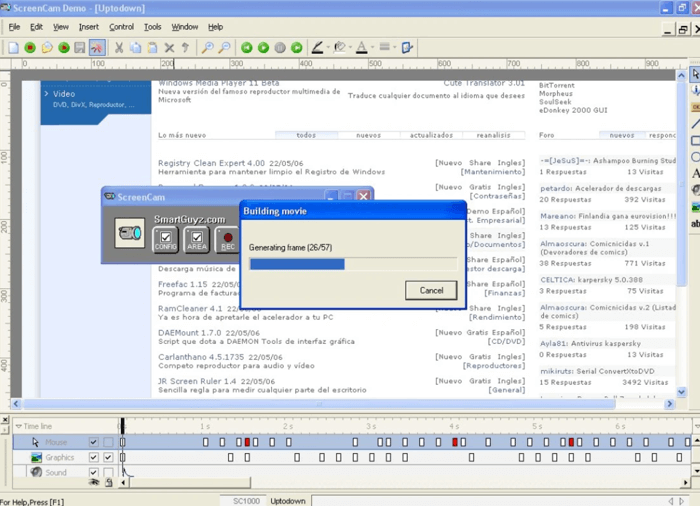Click the New file toolbar icon
This screenshot has height=506, width=700.
pyautogui.click(x=13, y=47)
